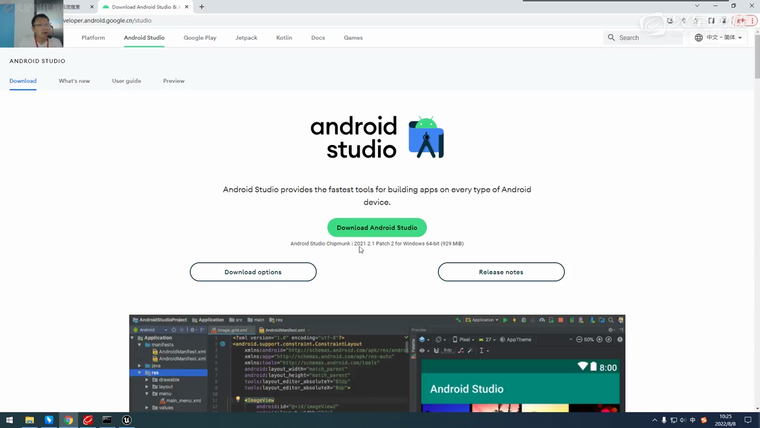Open Google Play in top navigation

click(x=200, y=38)
